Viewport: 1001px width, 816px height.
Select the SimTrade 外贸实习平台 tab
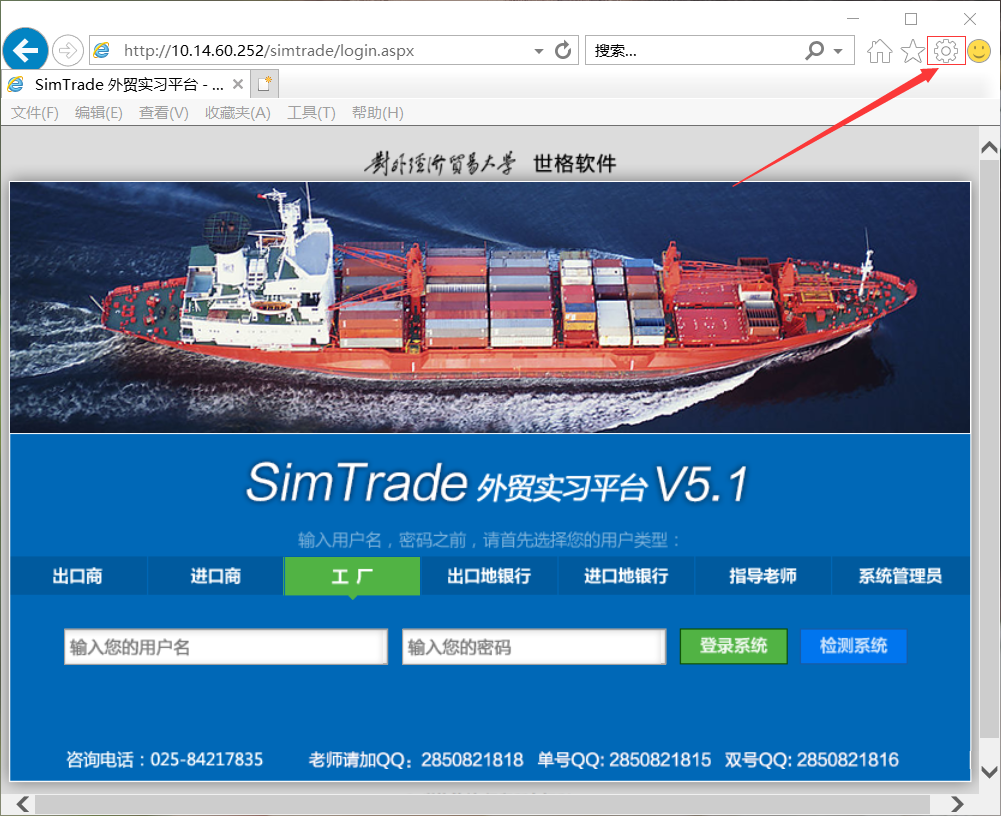point(124,84)
